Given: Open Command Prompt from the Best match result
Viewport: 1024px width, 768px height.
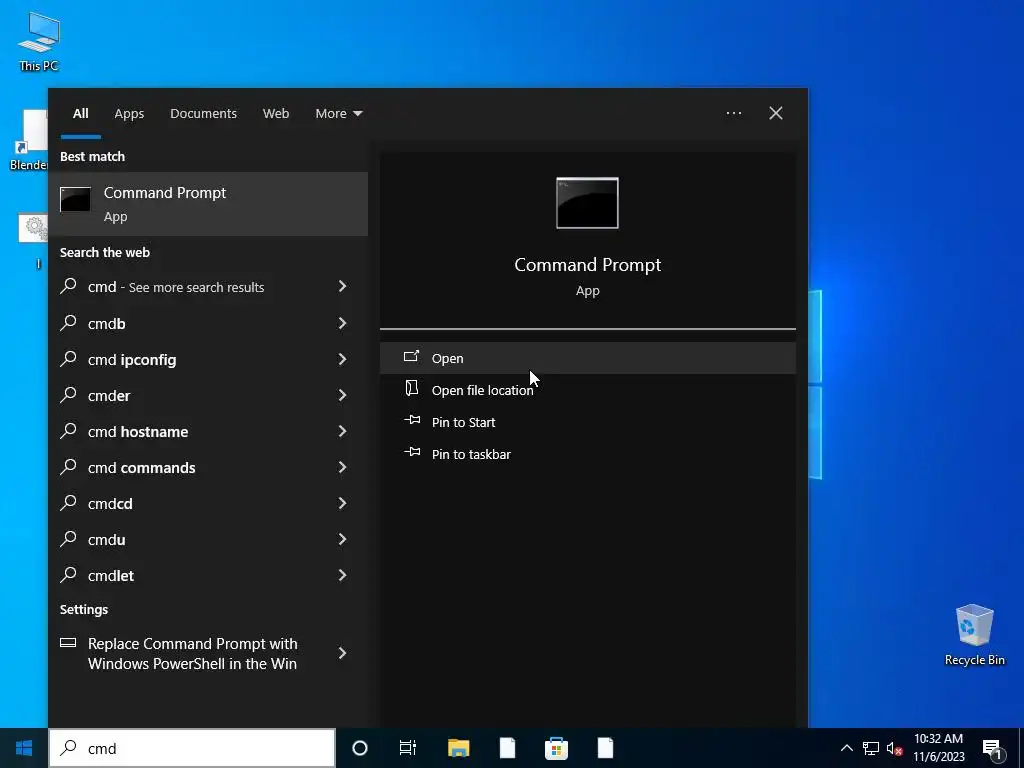Looking at the screenshot, I should 208,204.
